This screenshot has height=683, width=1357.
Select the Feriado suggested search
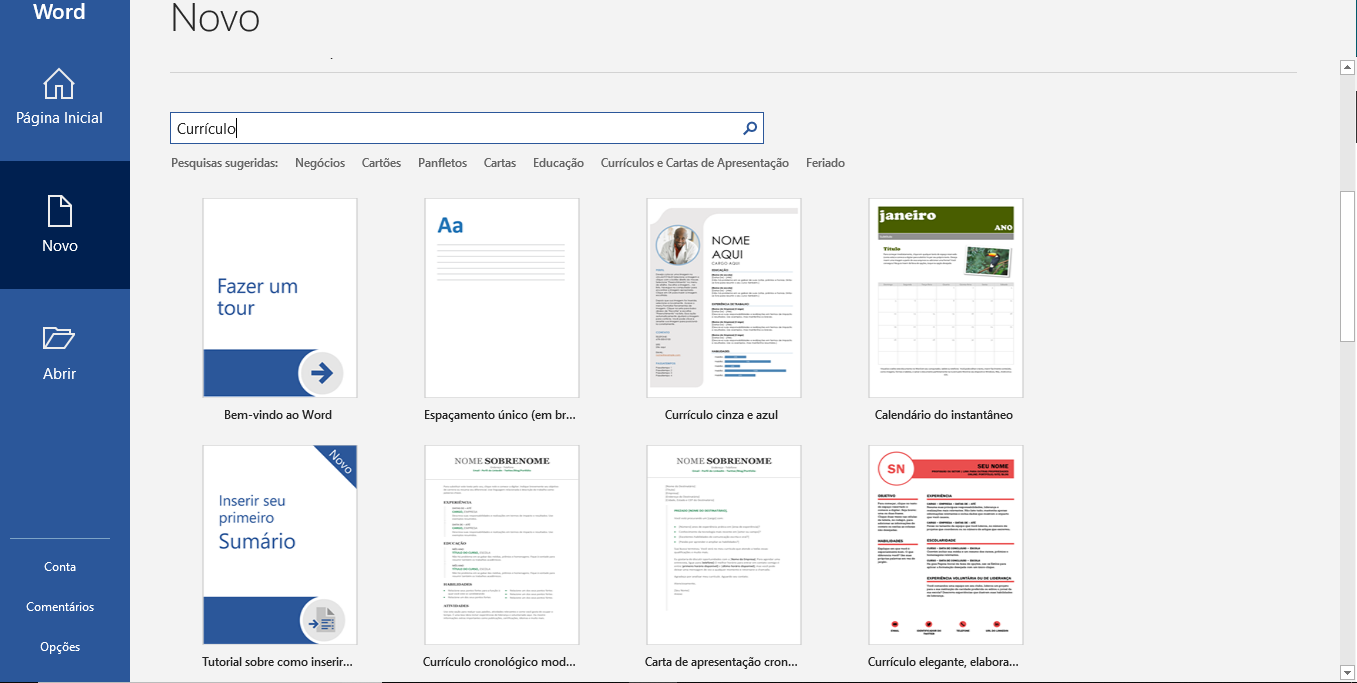click(825, 163)
